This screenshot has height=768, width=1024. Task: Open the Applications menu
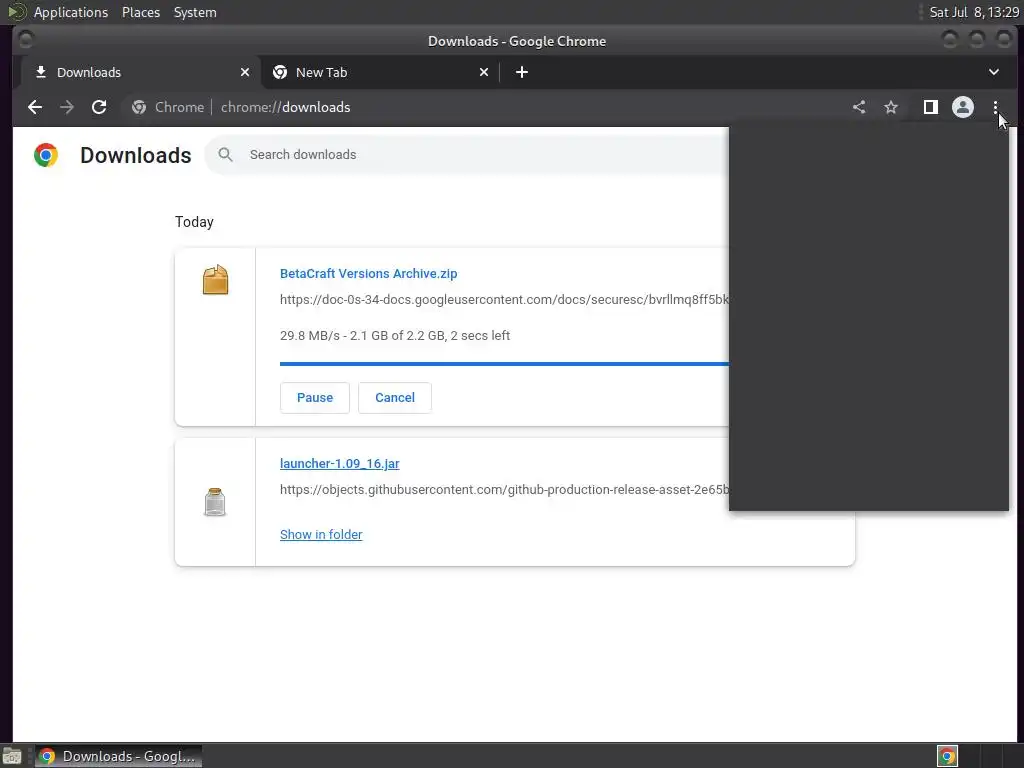[x=71, y=12]
